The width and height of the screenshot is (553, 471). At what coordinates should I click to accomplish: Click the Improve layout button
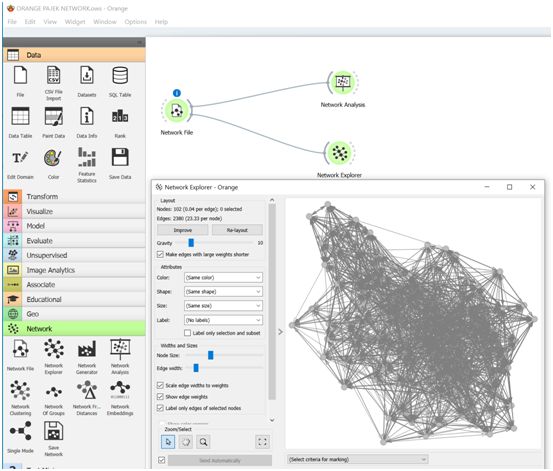pos(183,230)
